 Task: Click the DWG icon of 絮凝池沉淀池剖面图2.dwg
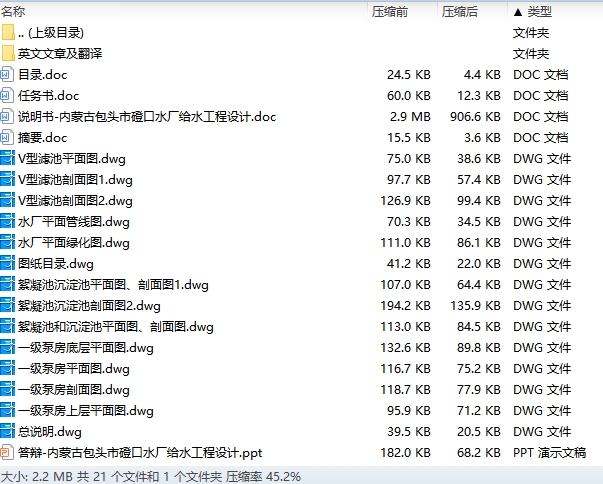pos(7,306)
